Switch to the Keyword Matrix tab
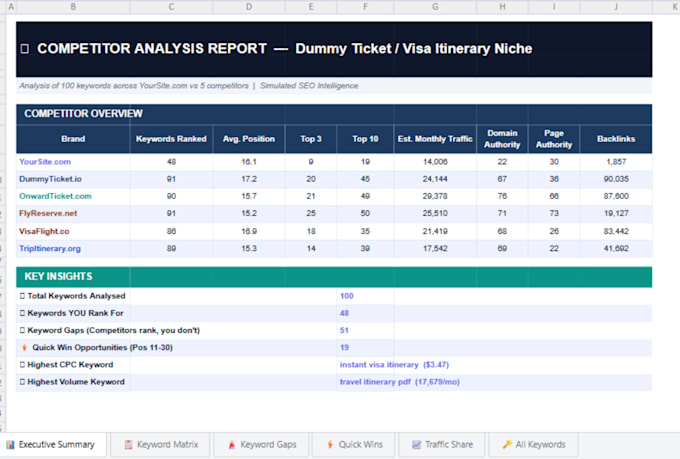 click(160, 445)
